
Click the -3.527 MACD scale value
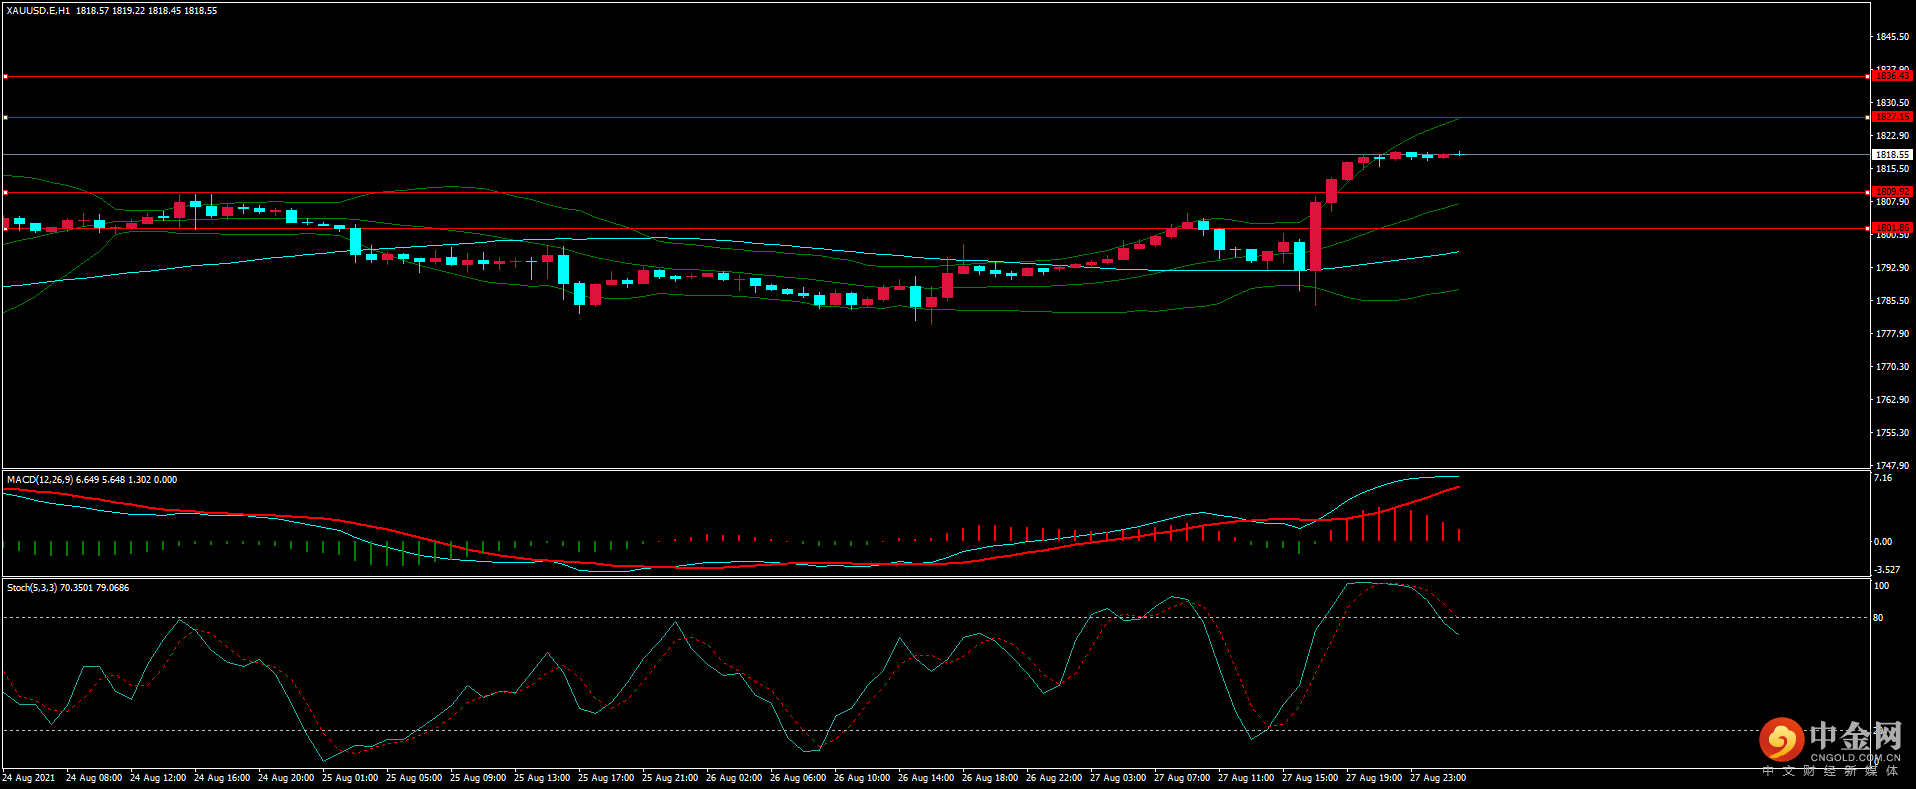click(x=1887, y=570)
